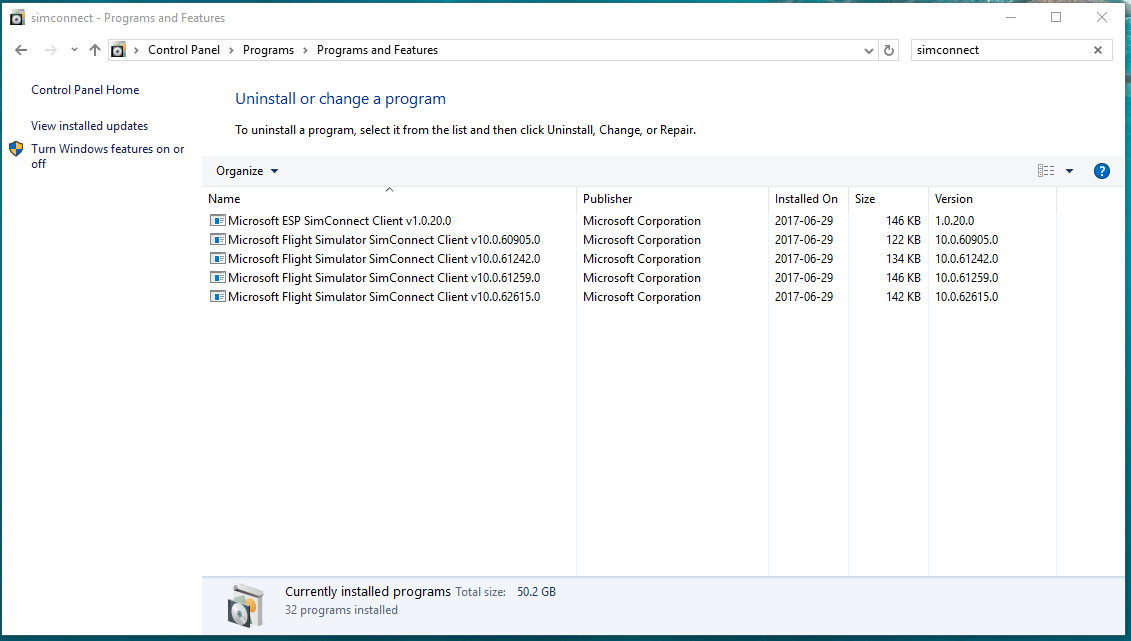1131x641 pixels.
Task: Open the Help question mark button
Action: click(1101, 171)
